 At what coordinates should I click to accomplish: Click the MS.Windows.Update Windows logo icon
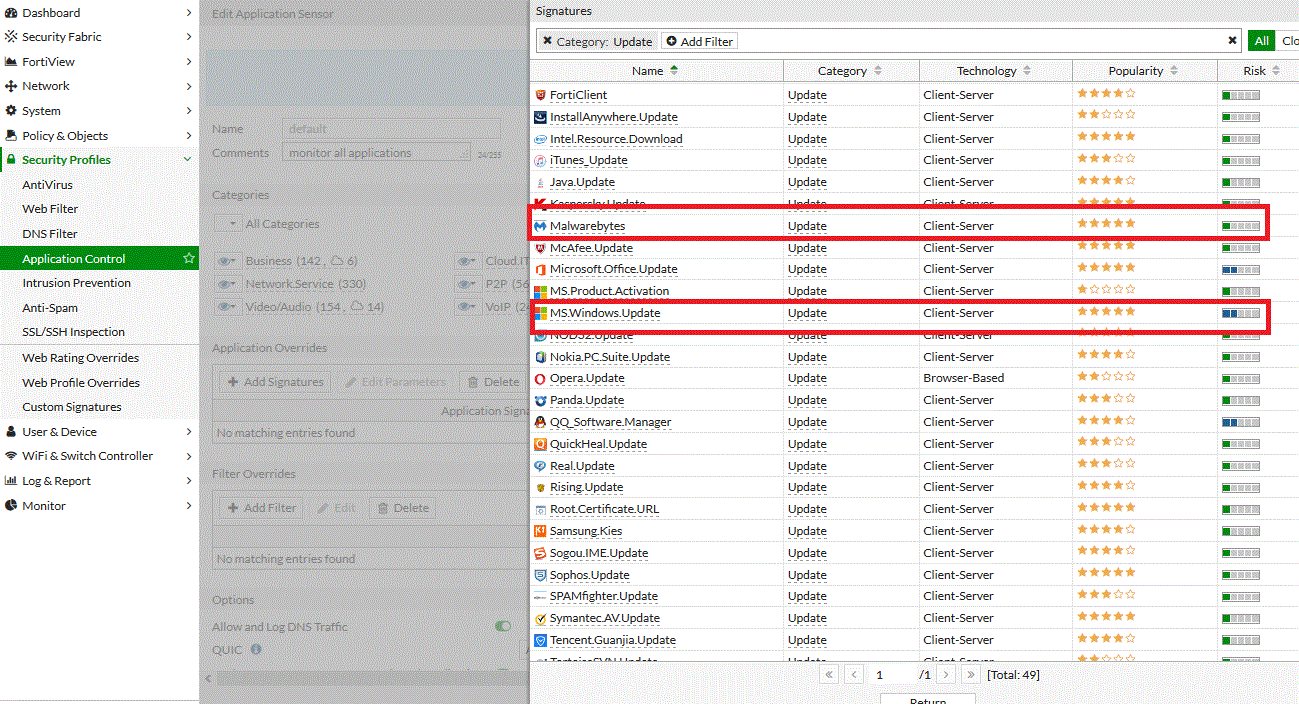click(x=540, y=313)
